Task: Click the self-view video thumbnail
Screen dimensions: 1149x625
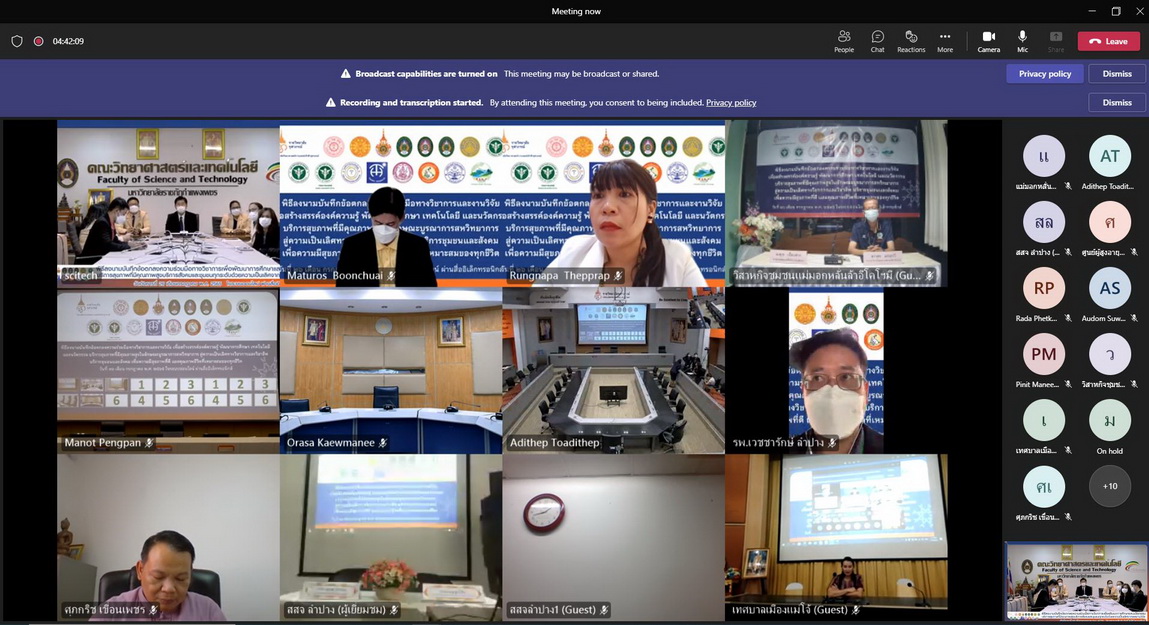Action: [1076, 582]
